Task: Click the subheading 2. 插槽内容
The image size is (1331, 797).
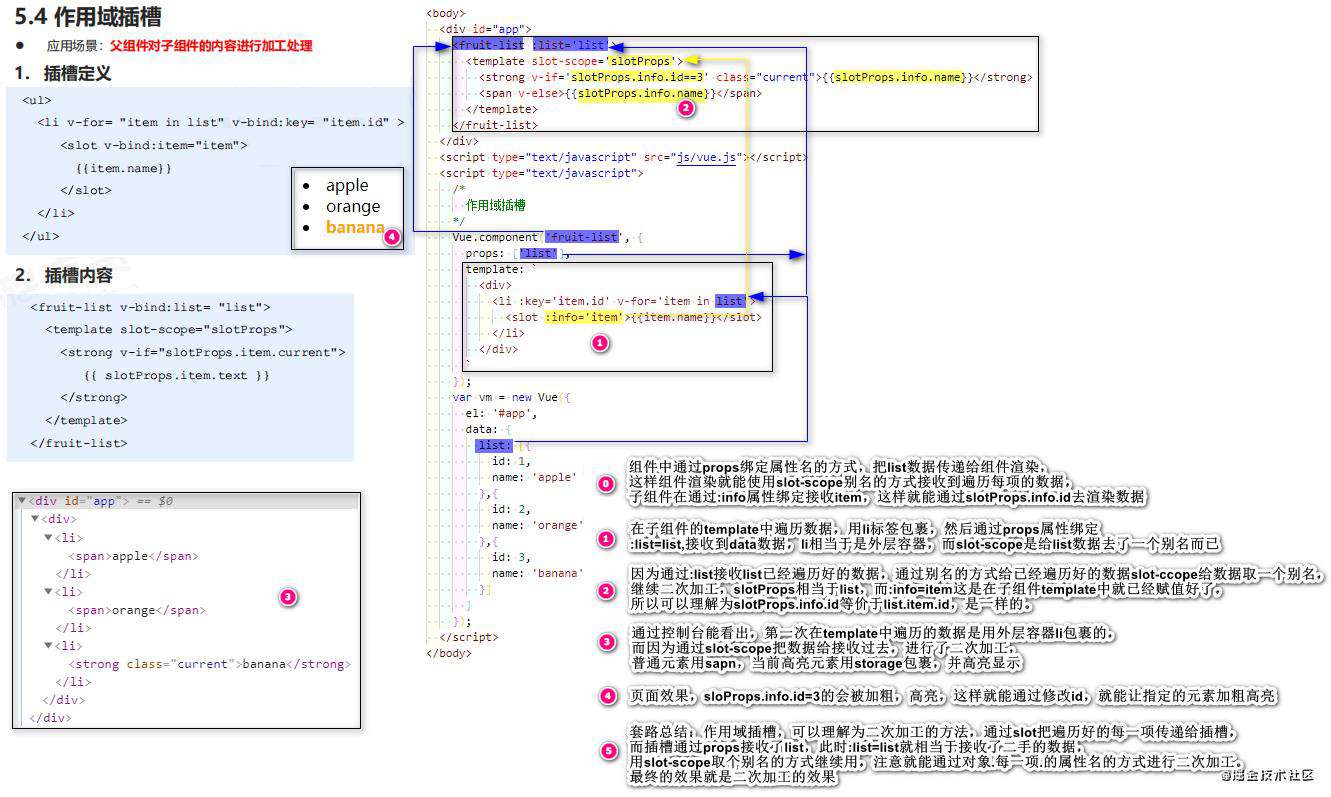Action: coord(64,275)
